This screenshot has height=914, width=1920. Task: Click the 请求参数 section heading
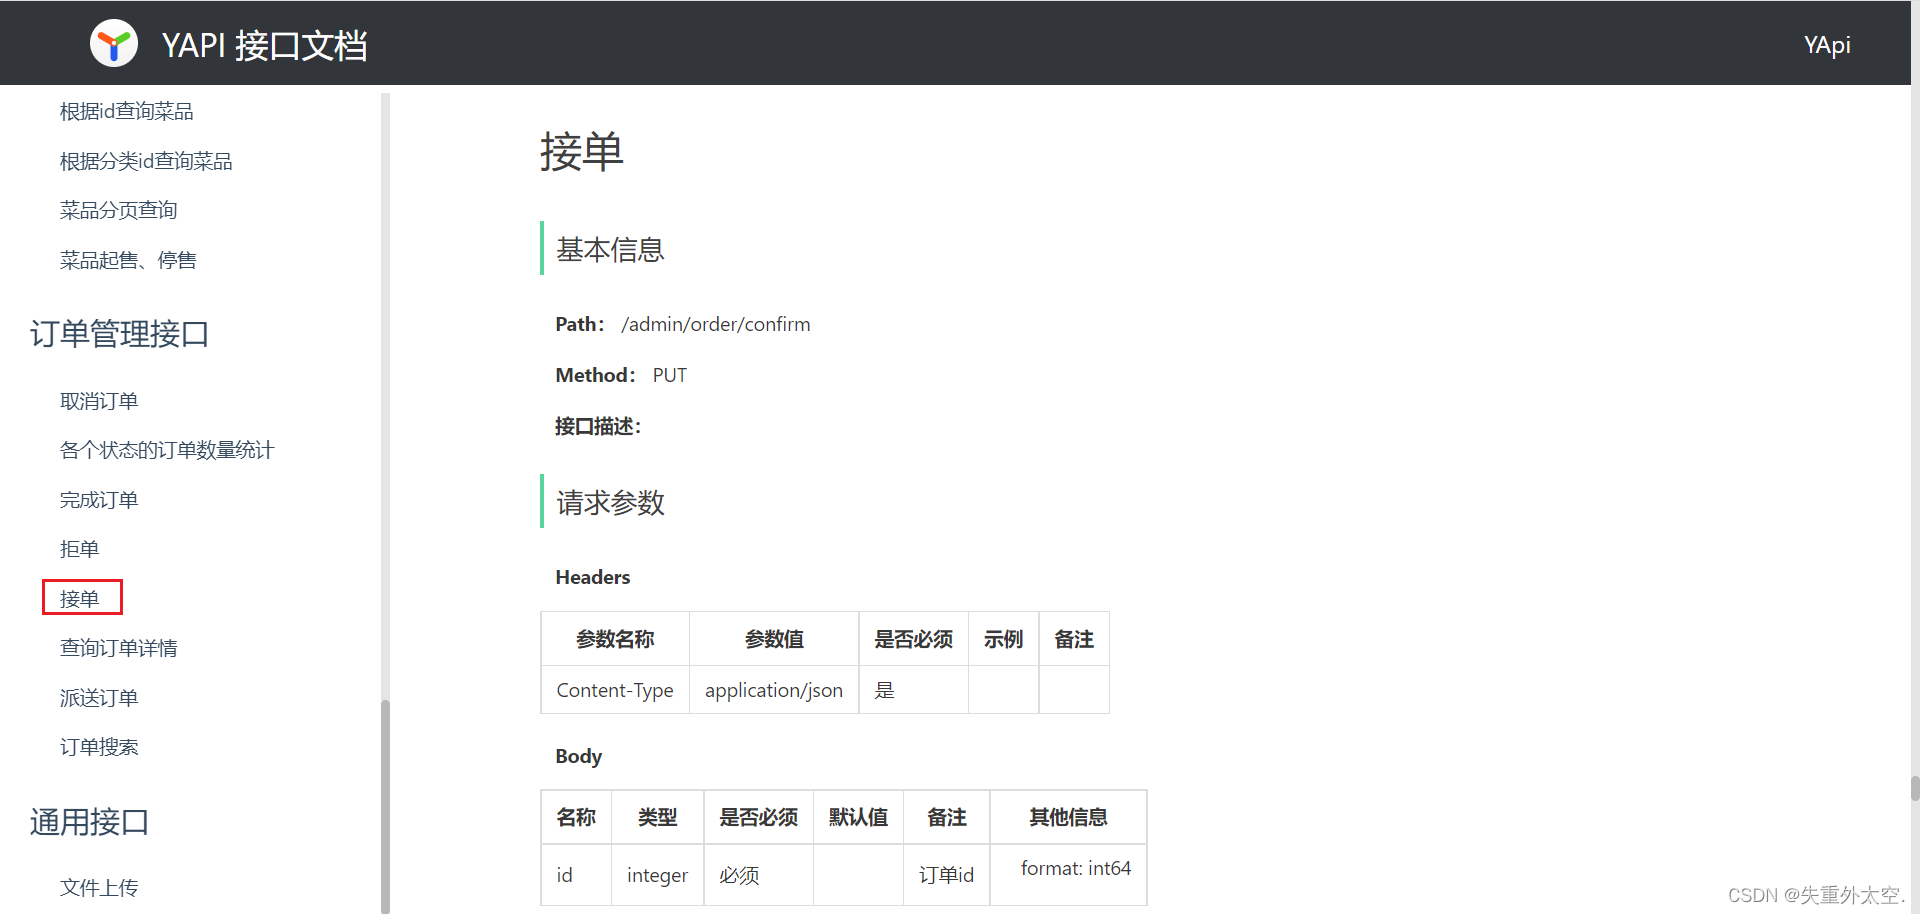tap(610, 502)
